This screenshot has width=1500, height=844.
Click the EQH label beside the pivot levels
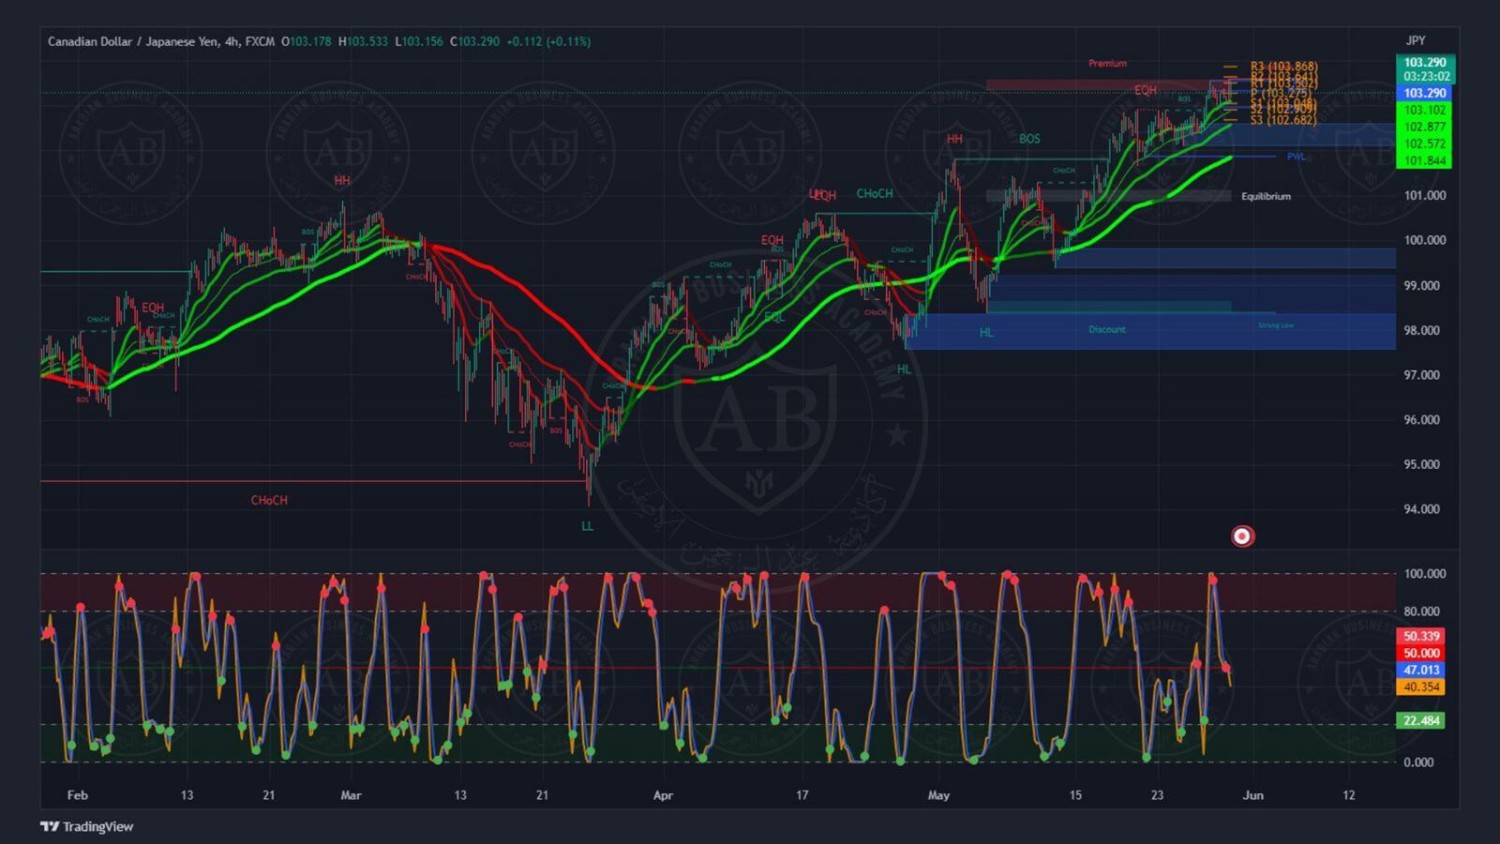[1145, 90]
